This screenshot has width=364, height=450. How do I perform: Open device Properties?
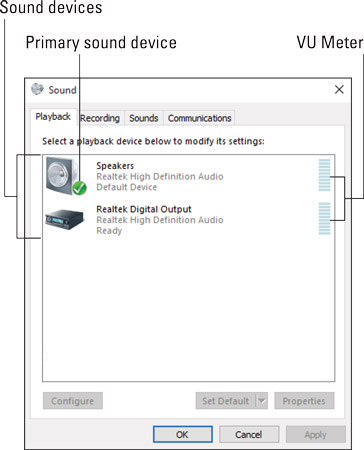pyautogui.click(x=304, y=401)
